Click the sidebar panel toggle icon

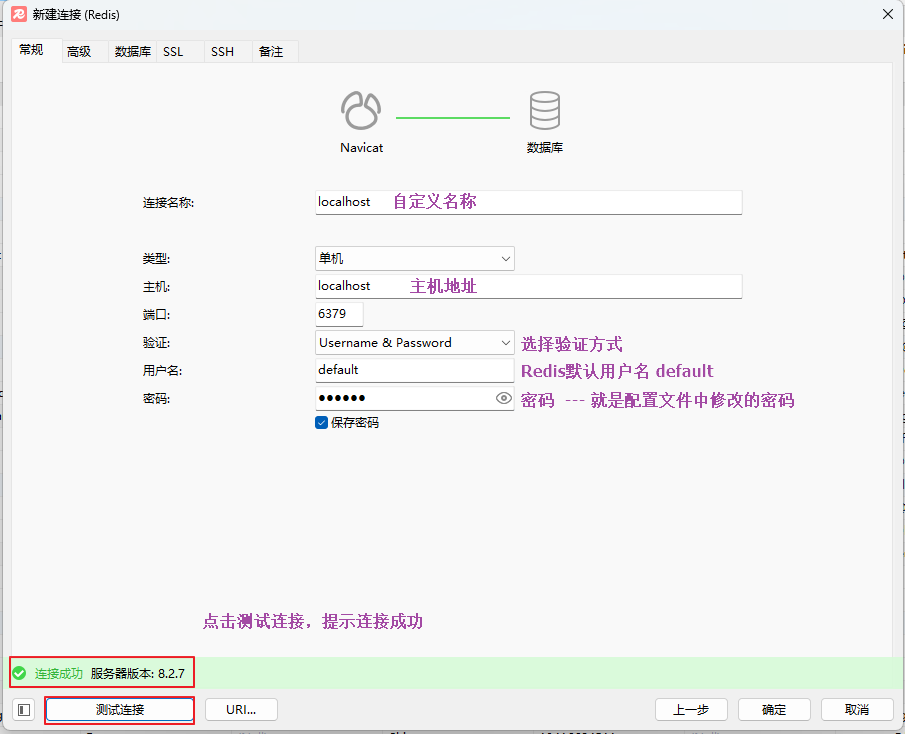click(24, 710)
